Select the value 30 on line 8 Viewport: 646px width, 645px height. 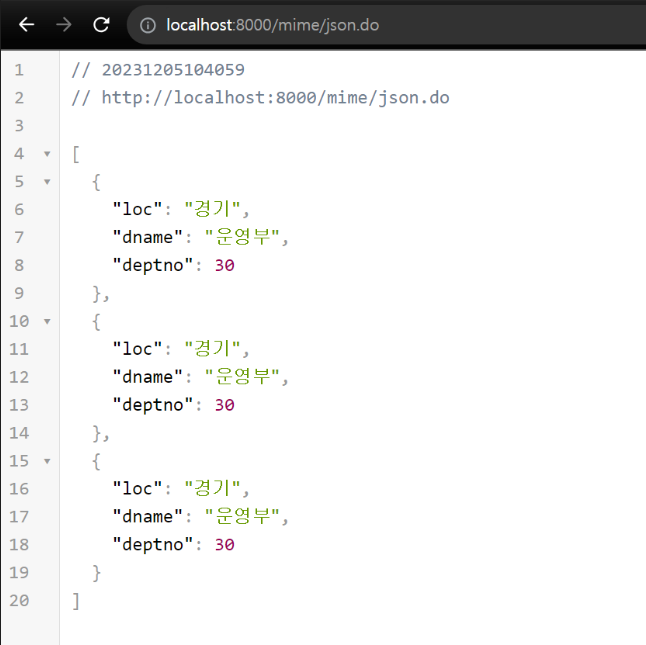[225, 265]
